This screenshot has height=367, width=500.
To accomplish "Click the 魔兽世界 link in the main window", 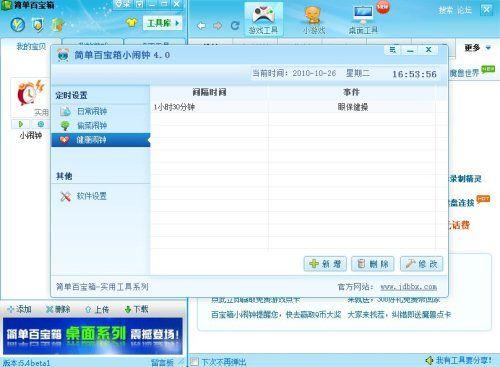I will point(464,73).
